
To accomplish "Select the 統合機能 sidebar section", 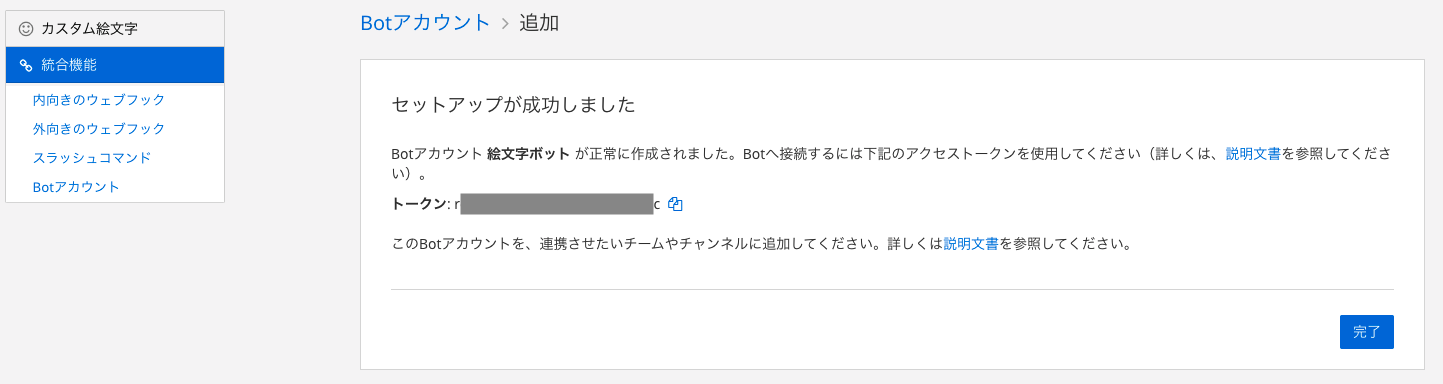I will point(115,65).
